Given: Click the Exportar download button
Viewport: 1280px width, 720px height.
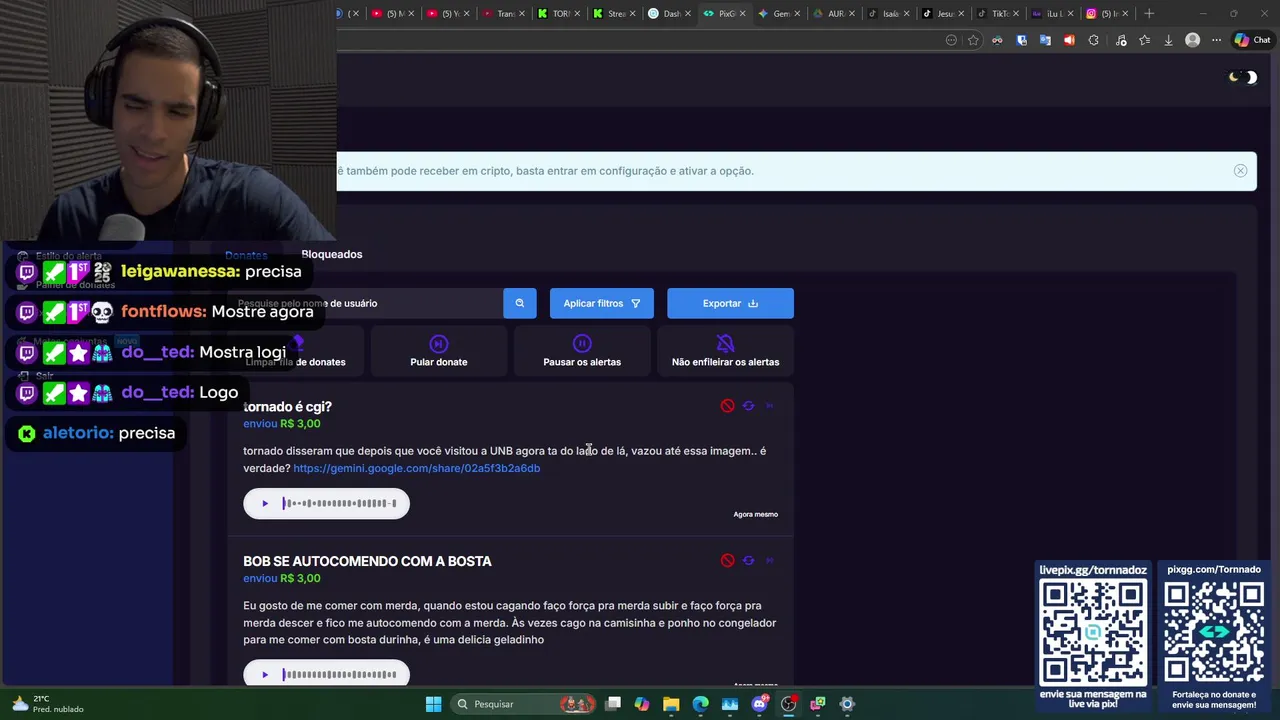Looking at the screenshot, I should click(x=730, y=303).
